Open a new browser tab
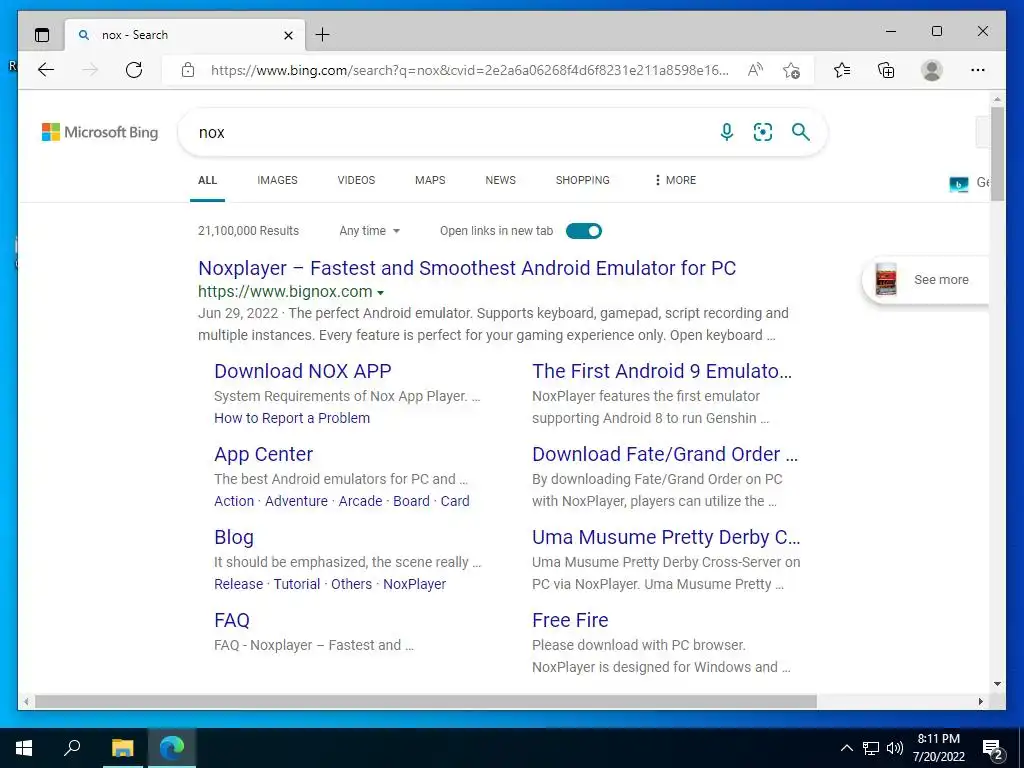The image size is (1024, 768). click(323, 35)
